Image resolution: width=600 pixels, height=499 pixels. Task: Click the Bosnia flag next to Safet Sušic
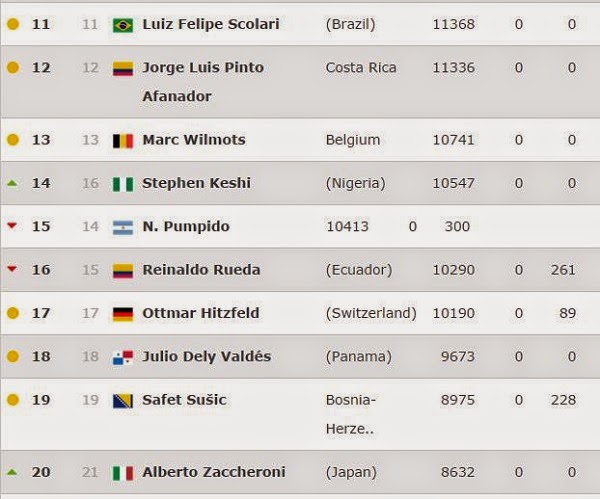click(123, 401)
